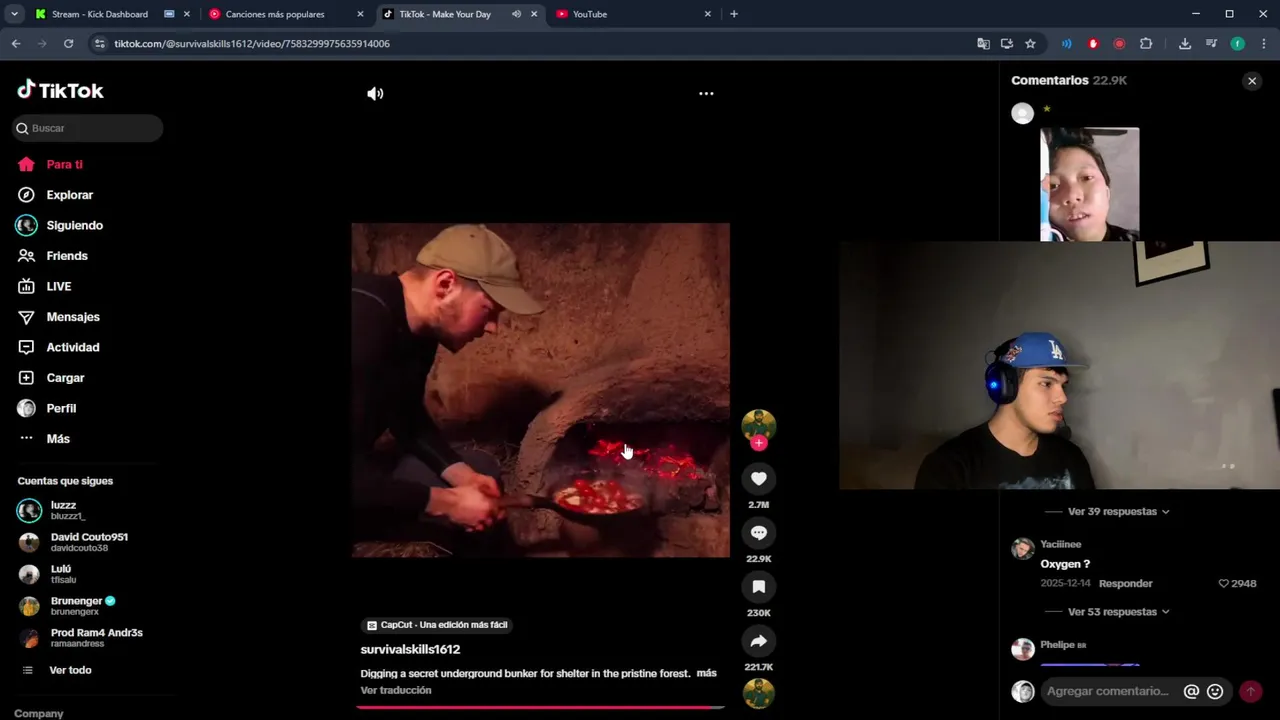Click Ver traducción under the description
Screen dimensions: 1280x720
tap(396, 690)
